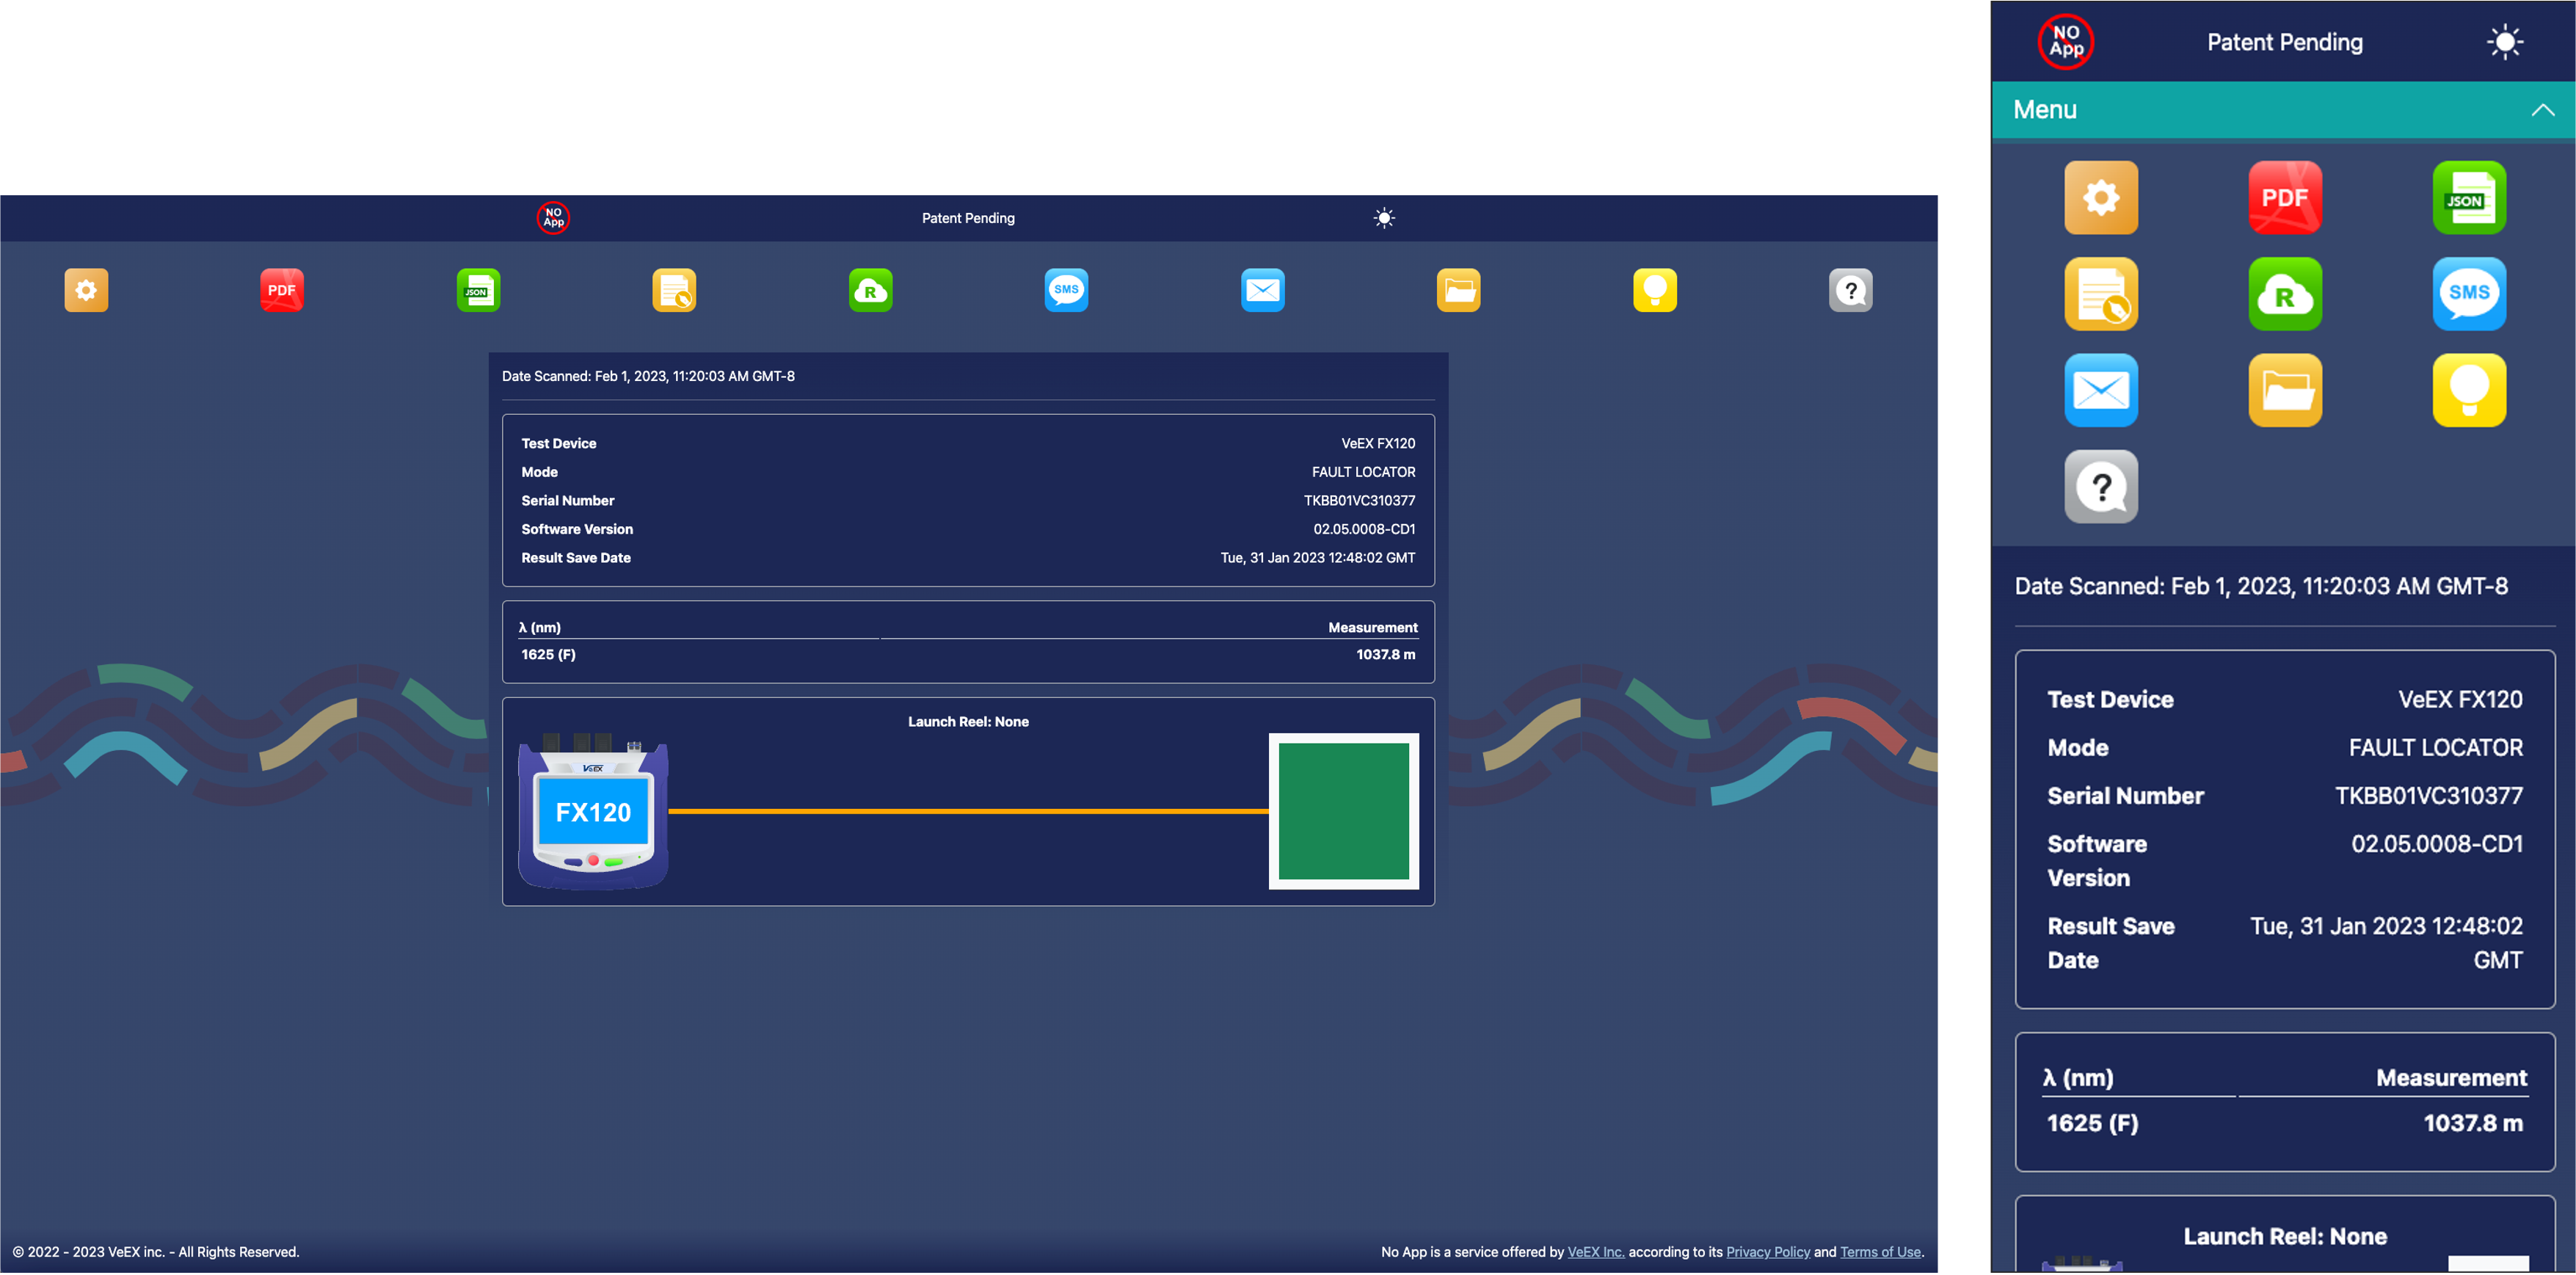Click 'Date Scanned' line in mobile panel
The height and width of the screenshot is (1275, 2576).
(2260, 586)
